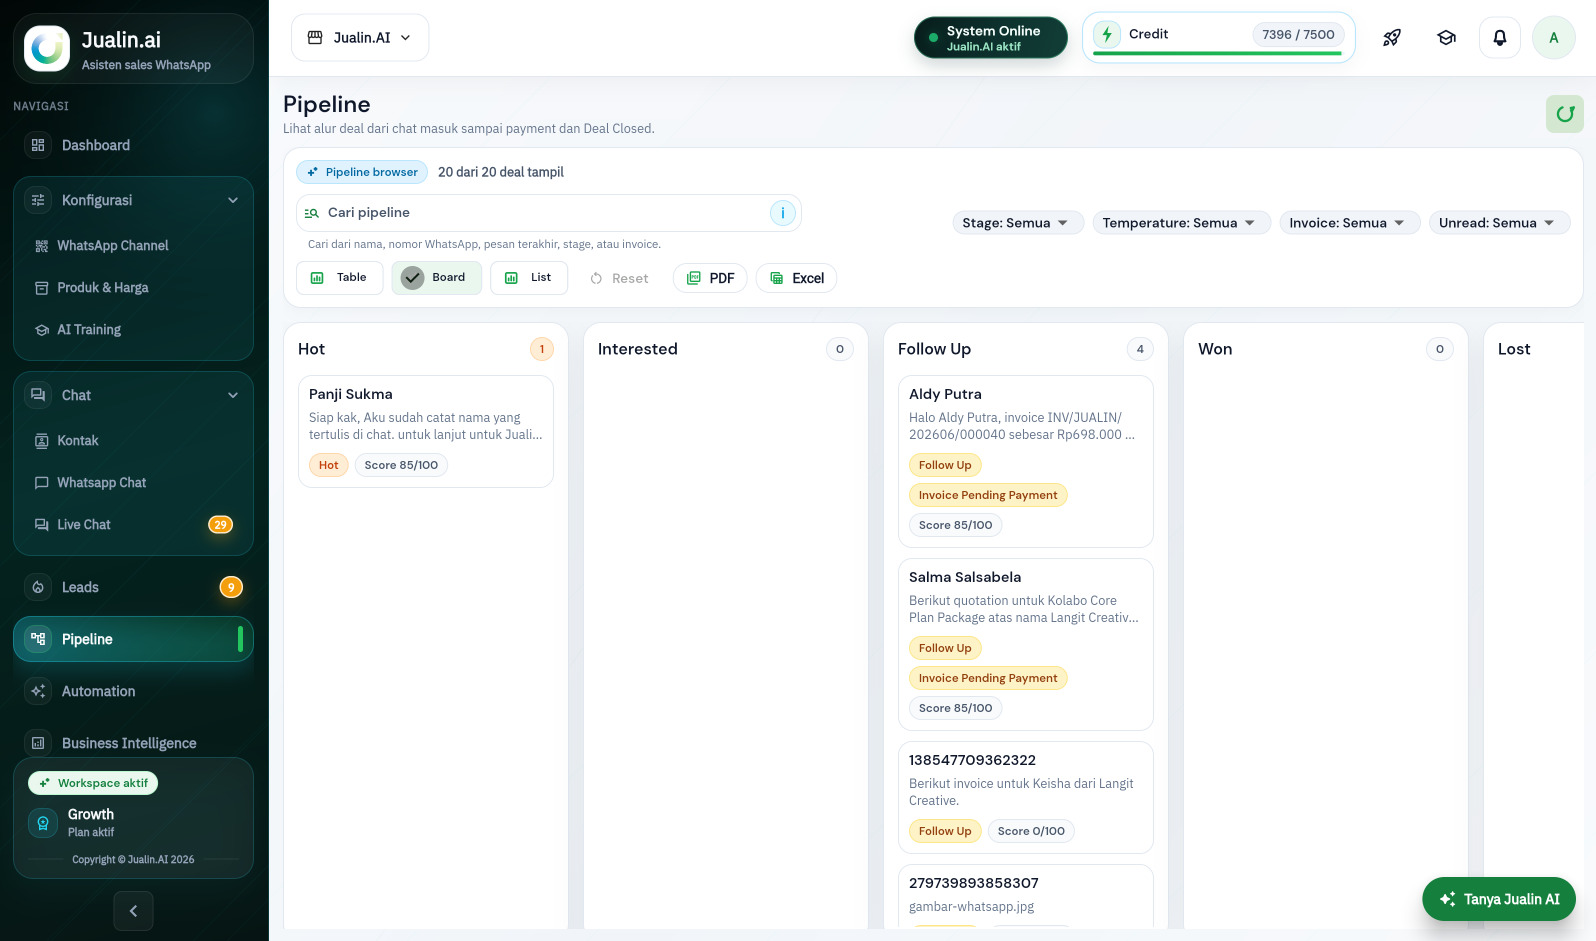
Task: Open Business Intelligence
Action: coord(133,743)
